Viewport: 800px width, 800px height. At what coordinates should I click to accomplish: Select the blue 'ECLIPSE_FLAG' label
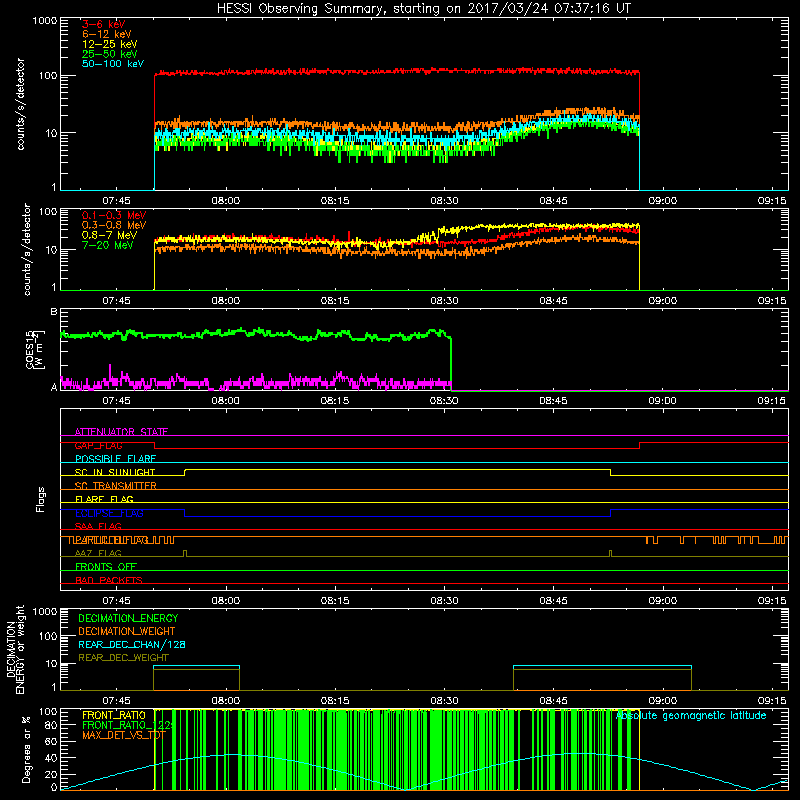coord(109,513)
